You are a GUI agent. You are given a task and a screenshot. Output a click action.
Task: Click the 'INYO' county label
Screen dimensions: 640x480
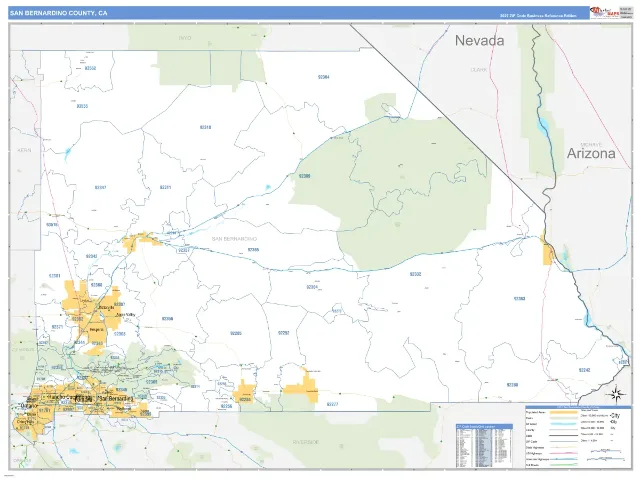pyautogui.click(x=184, y=38)
